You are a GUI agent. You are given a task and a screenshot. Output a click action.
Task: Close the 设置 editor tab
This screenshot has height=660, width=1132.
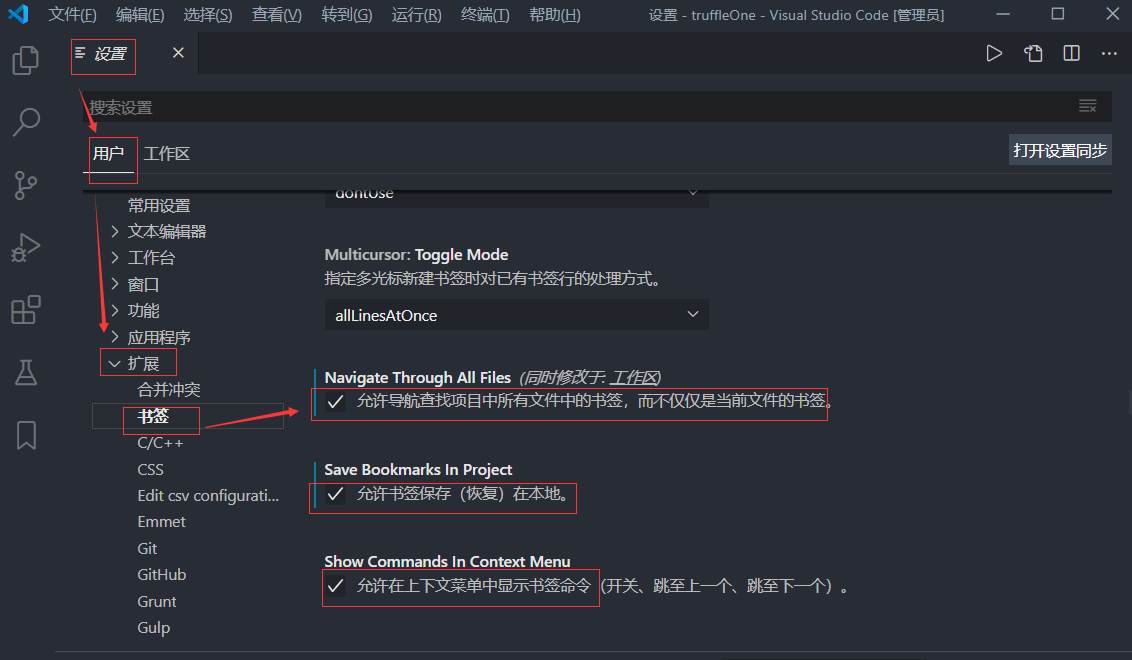[x=178, y=53]
